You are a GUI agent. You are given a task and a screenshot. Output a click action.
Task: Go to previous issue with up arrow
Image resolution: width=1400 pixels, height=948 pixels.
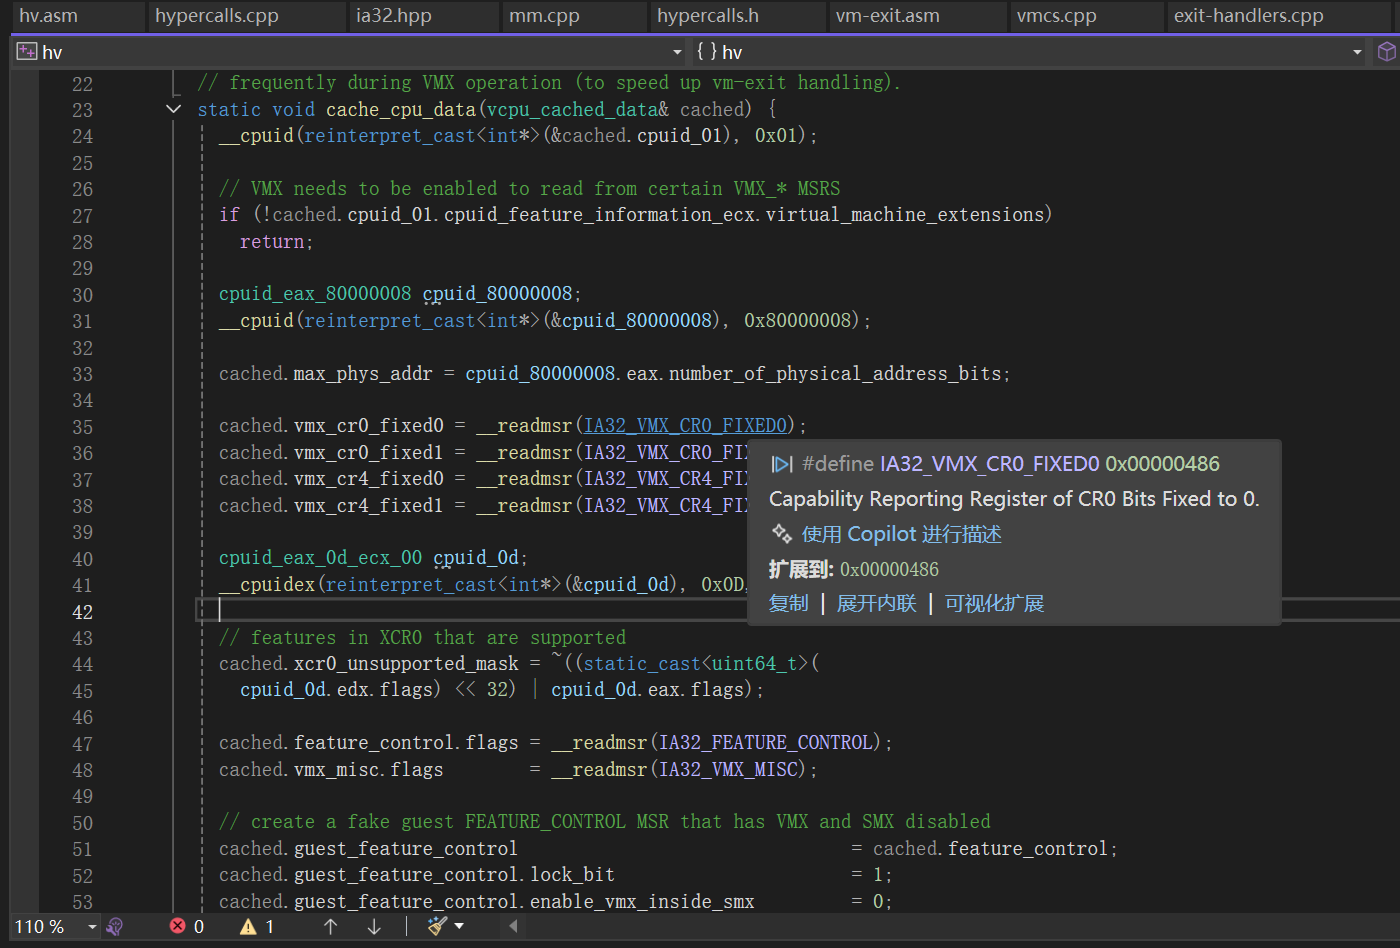click(x=330, y=927)
